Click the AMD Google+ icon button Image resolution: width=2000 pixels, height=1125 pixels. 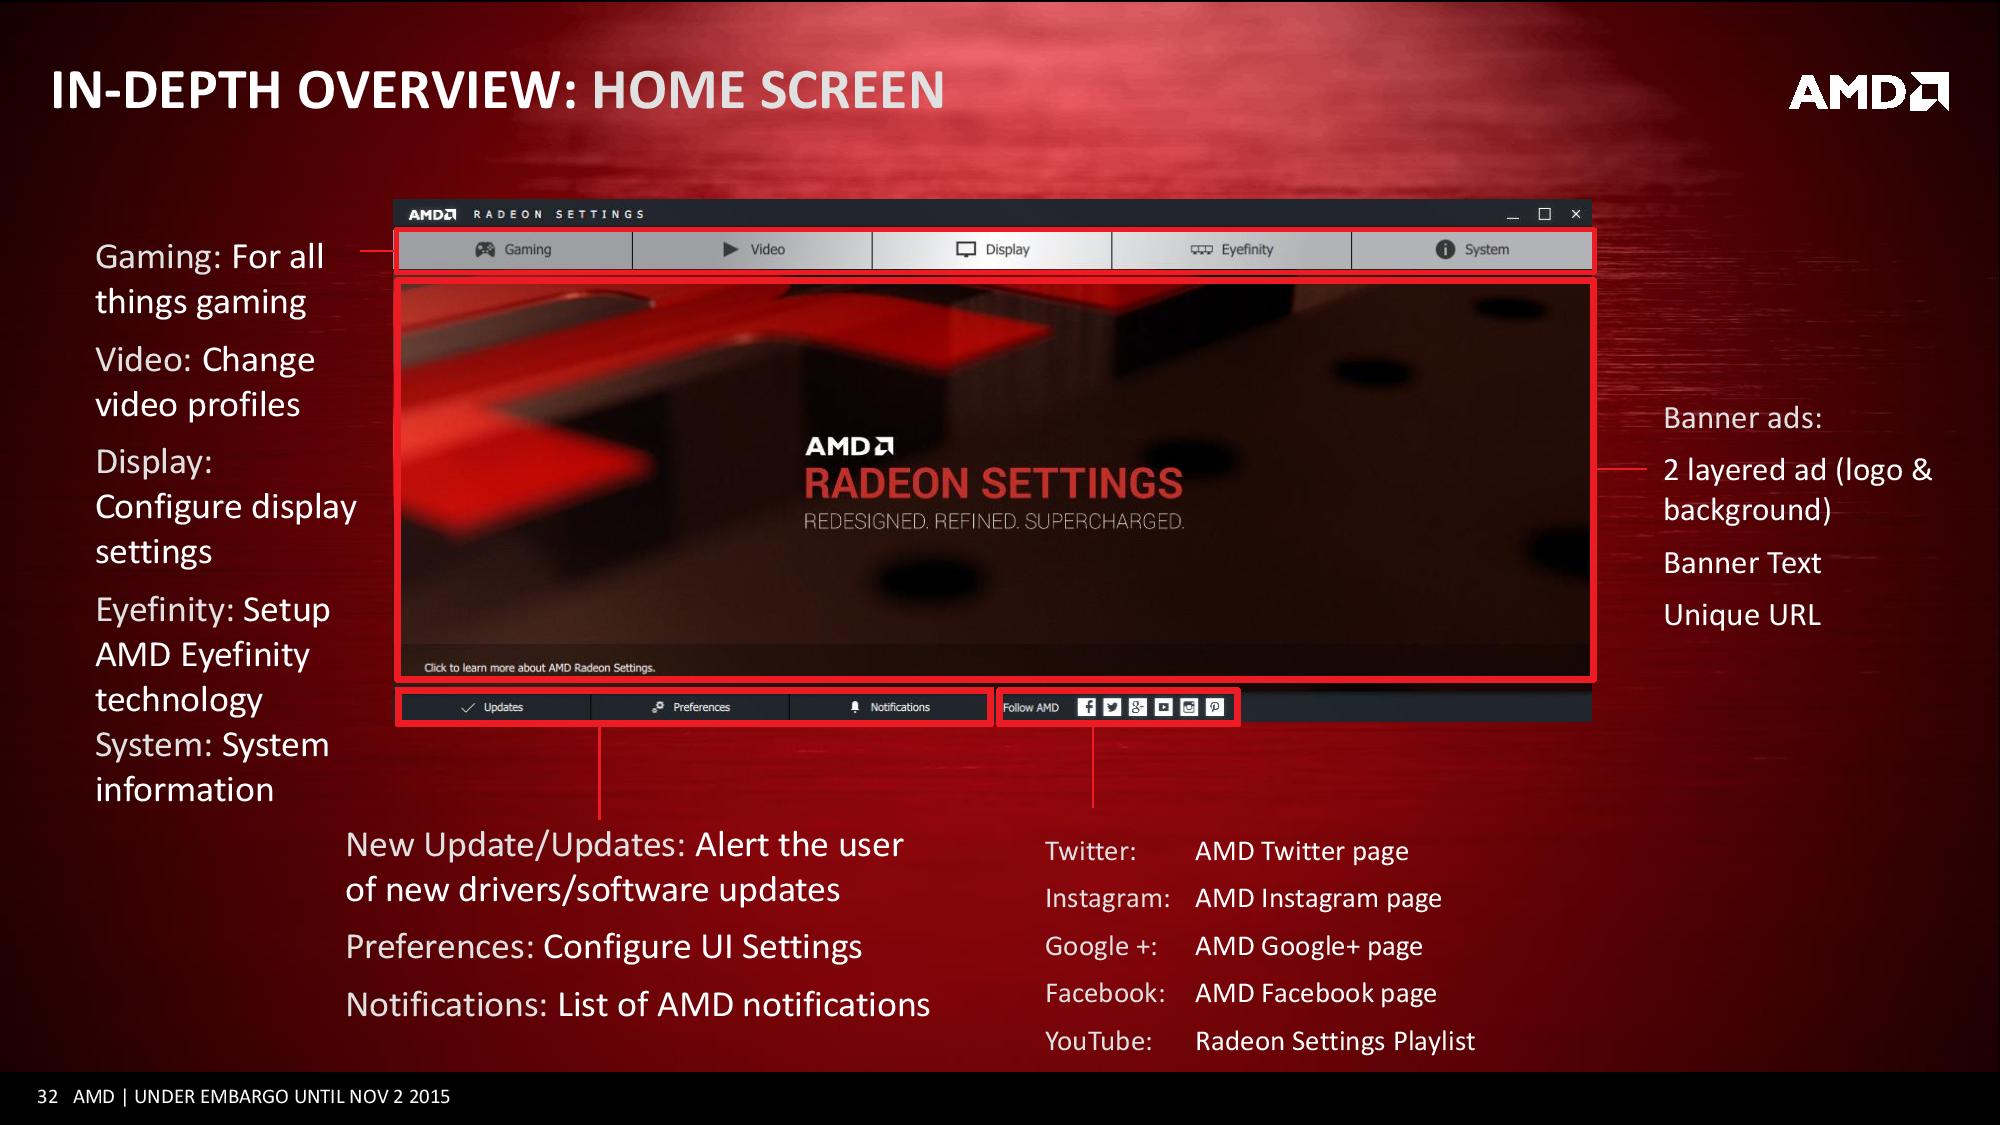coord(1136,706)
